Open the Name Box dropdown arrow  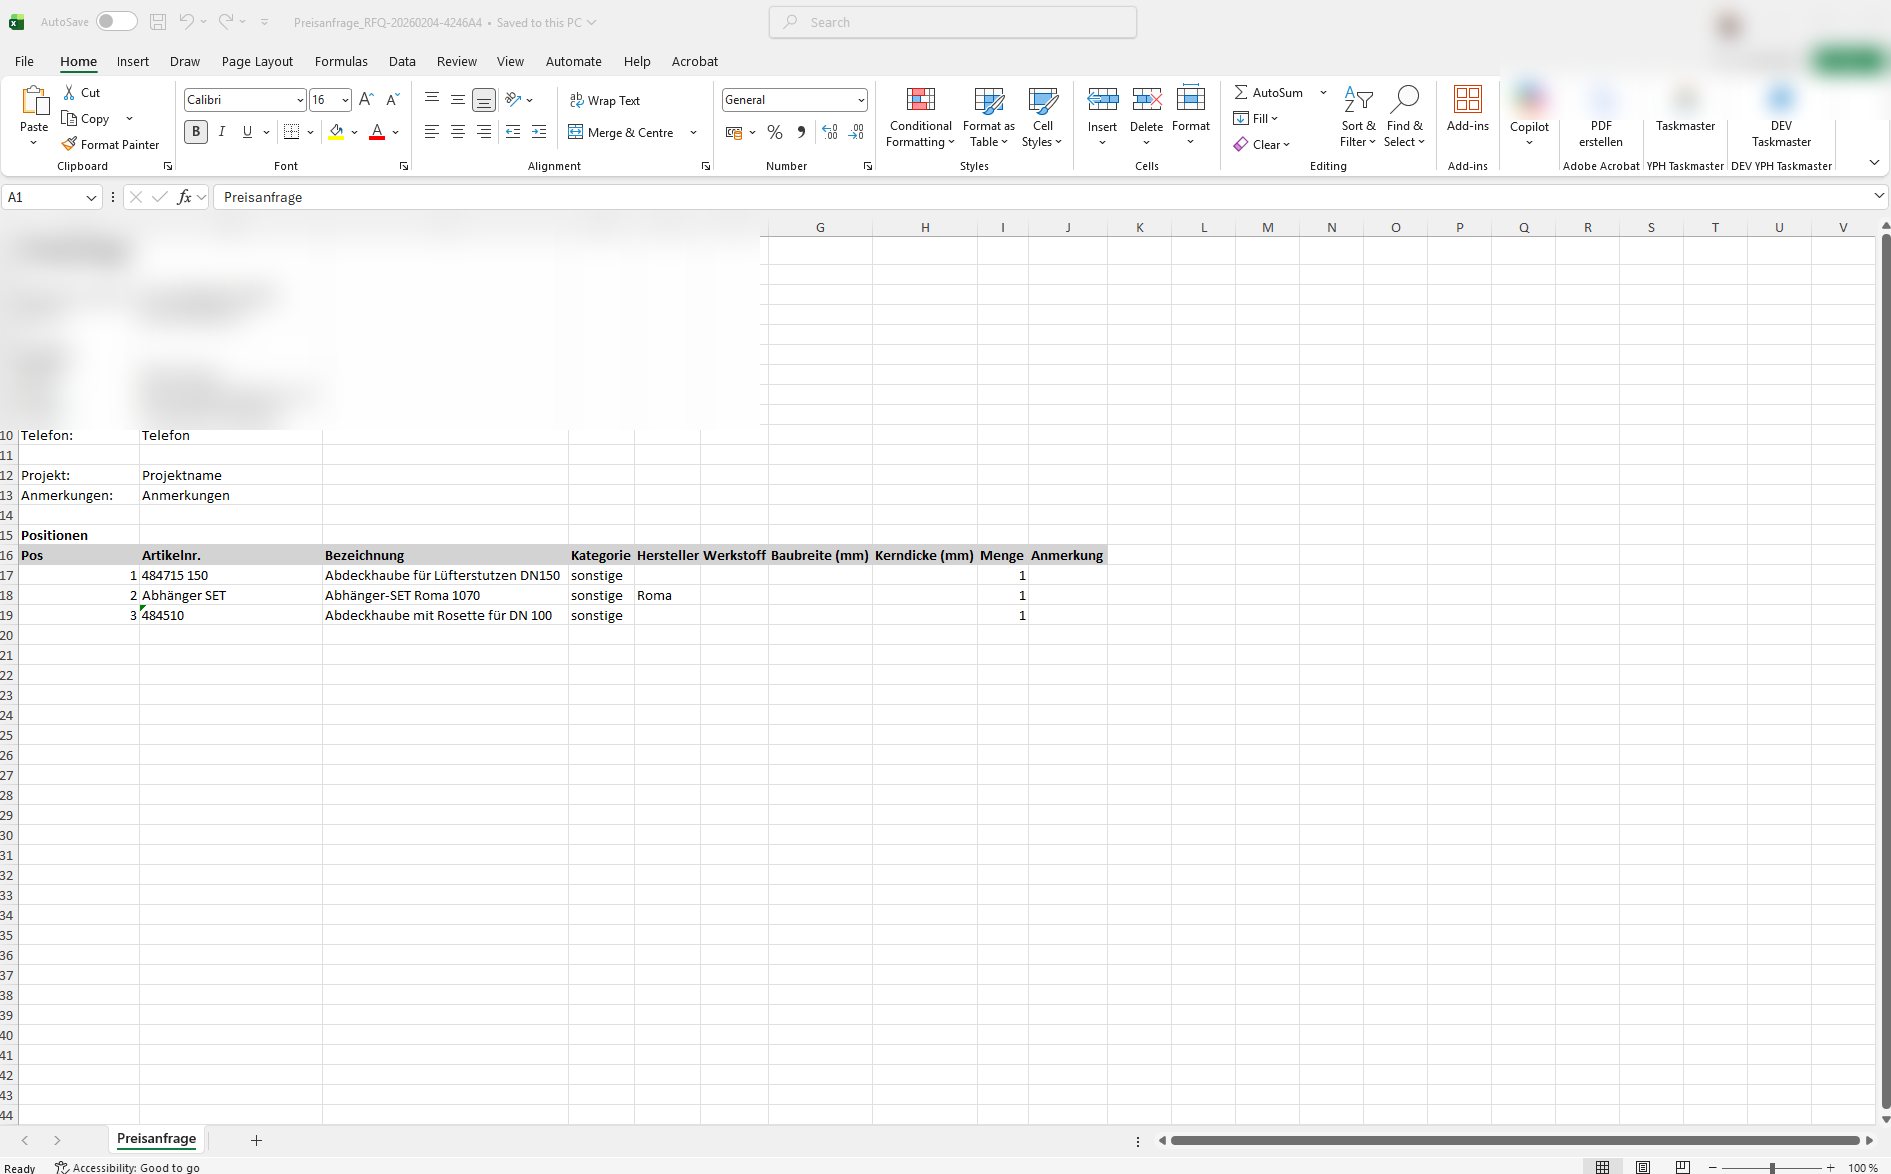91,198
